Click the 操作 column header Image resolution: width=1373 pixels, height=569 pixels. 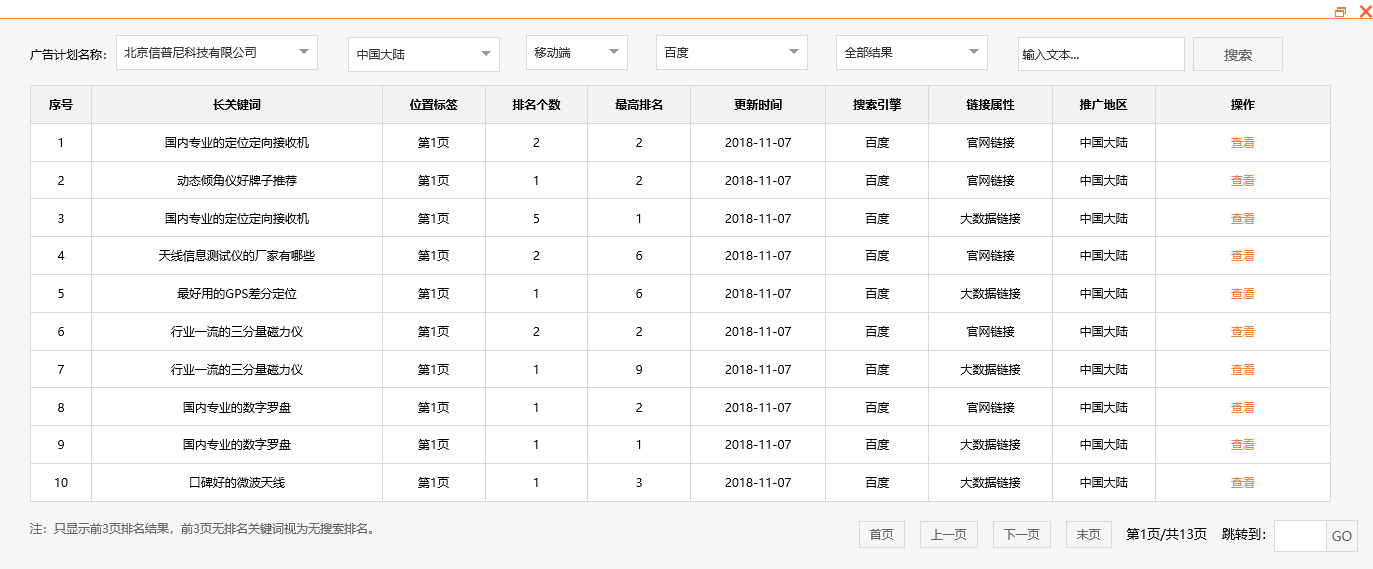coord(1243,105)
